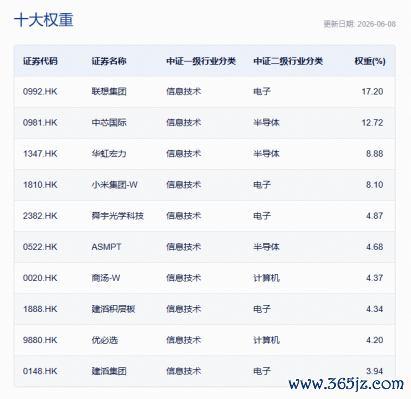Click weight value 4.34
411x399 pixels.
[x=375, y=309]
